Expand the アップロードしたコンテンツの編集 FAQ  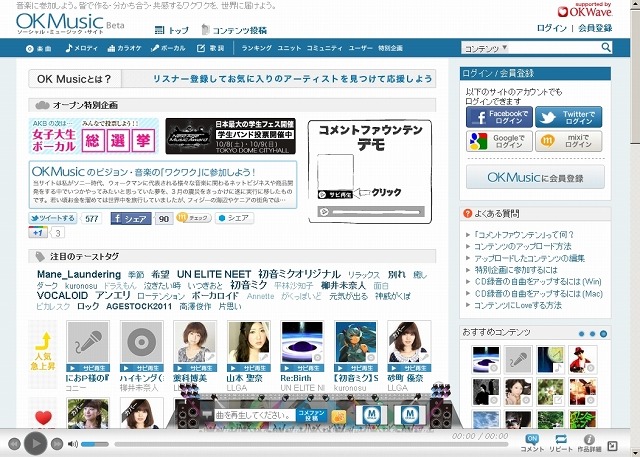coord(529,258)
